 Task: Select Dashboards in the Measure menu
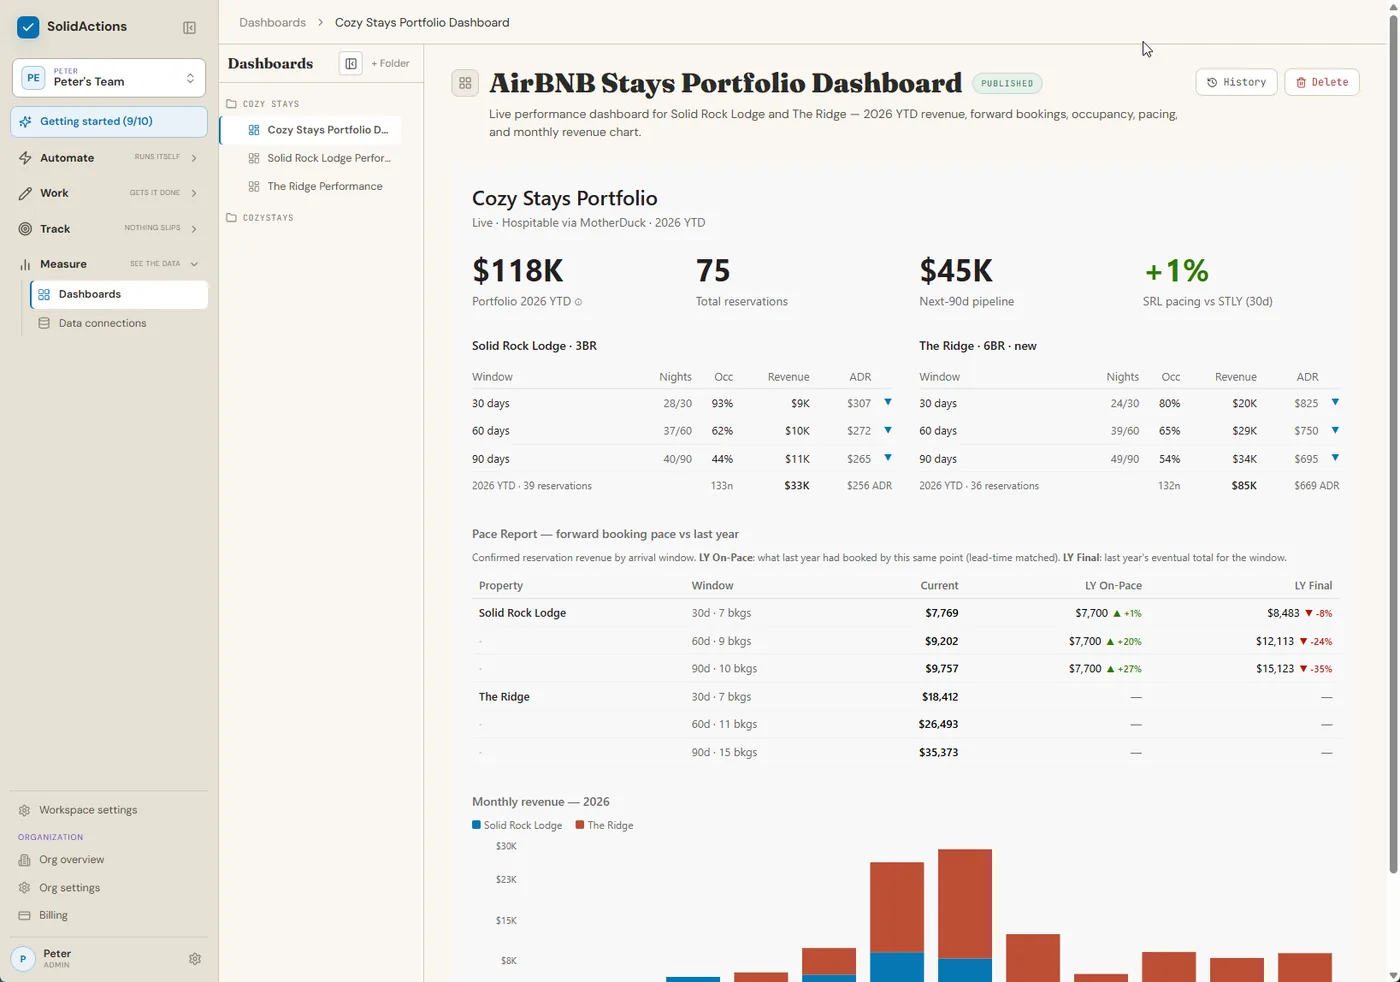coord(119,295)
